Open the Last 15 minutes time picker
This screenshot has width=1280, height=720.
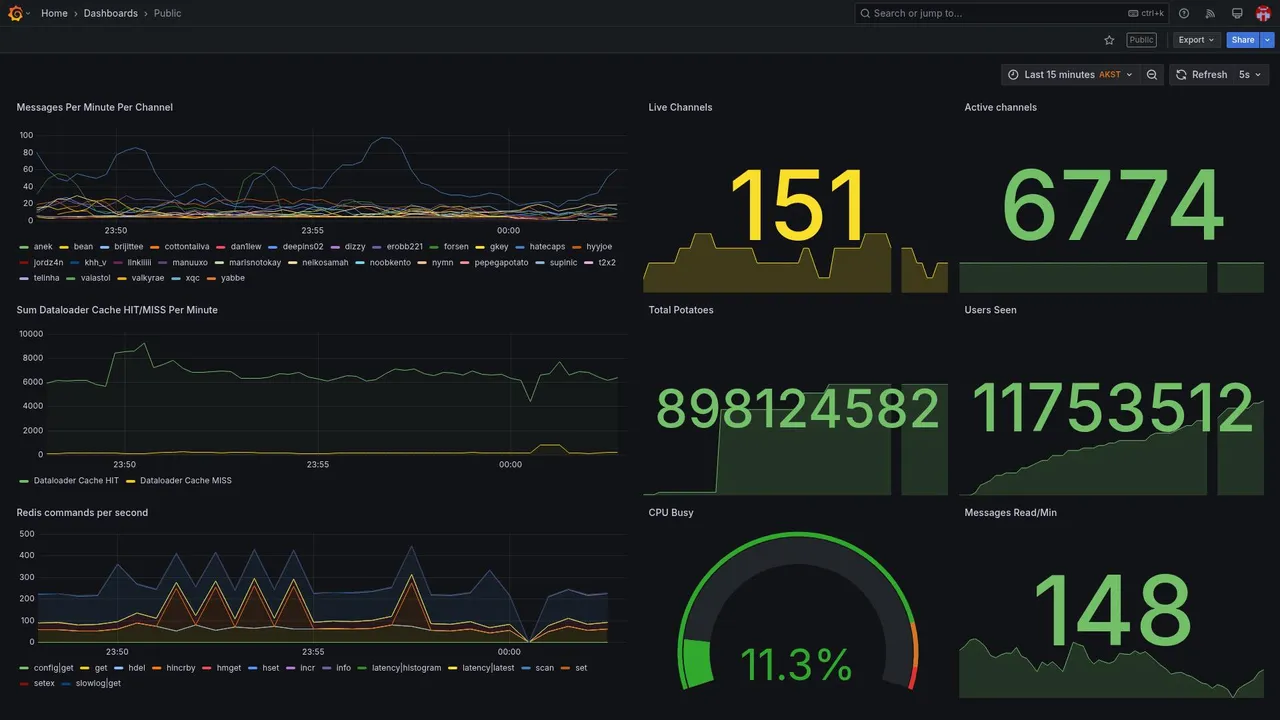coord(1070,74)
